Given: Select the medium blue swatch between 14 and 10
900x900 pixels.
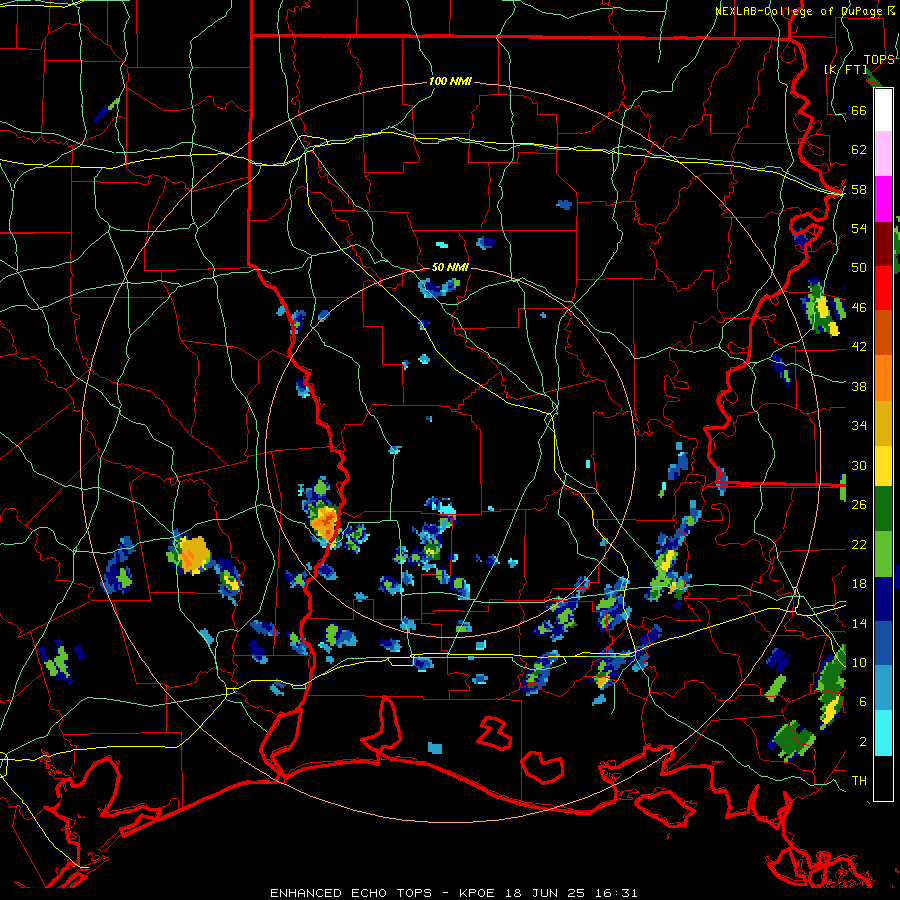Looking at the screenshot, I should (x=883, y=643).
